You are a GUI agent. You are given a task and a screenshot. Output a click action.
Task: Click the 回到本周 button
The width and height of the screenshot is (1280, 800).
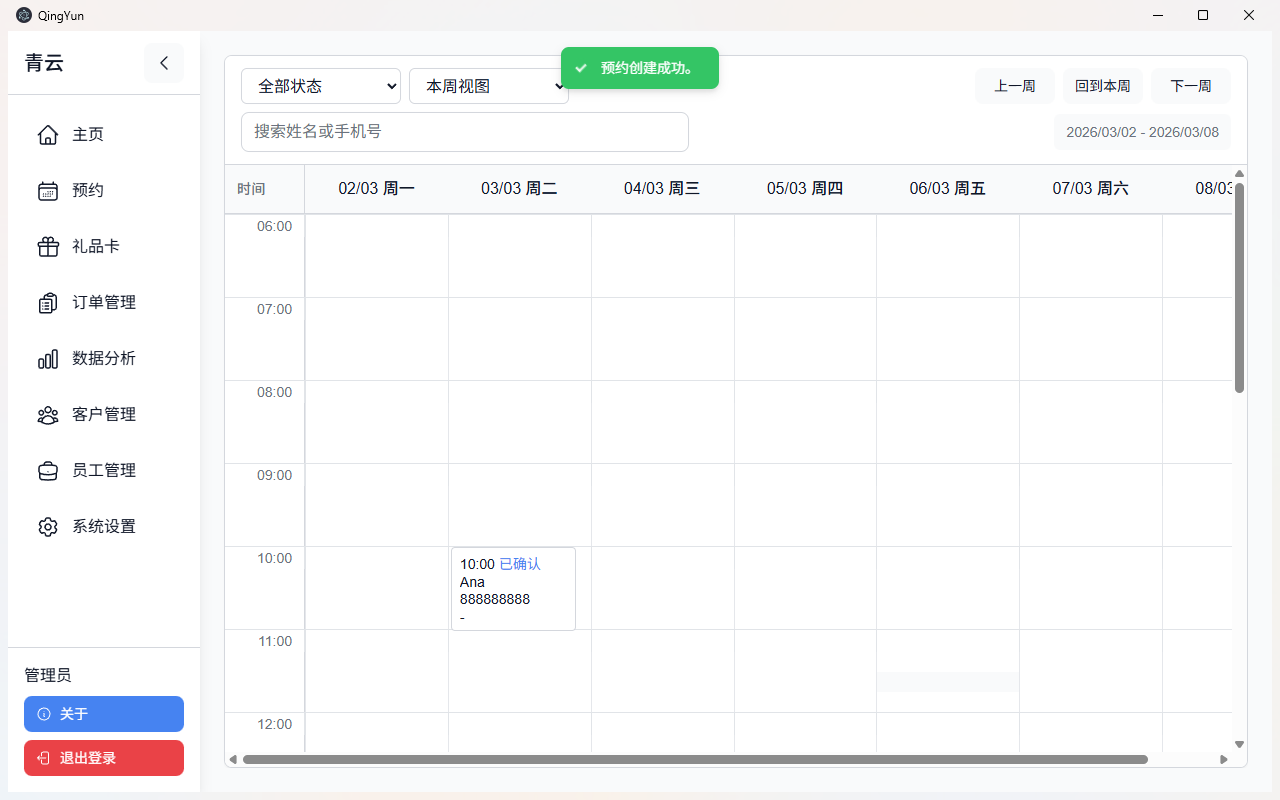1103,86
